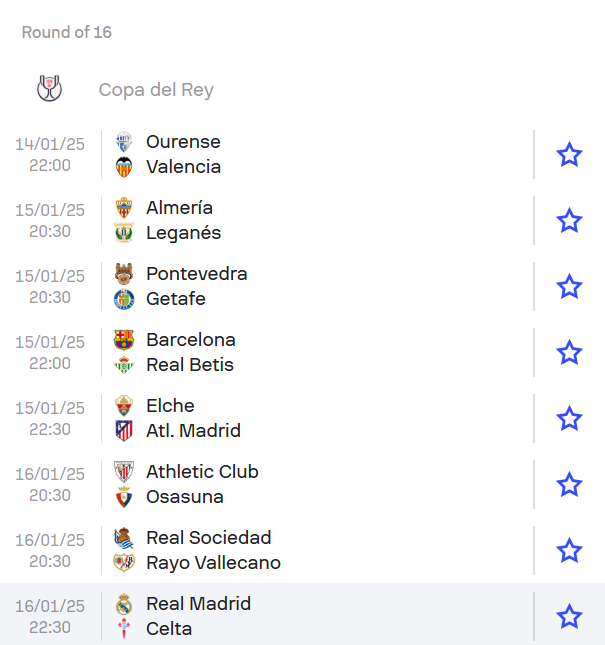
Task: Click the Barcelona club crest
Action: click(124, 340)
